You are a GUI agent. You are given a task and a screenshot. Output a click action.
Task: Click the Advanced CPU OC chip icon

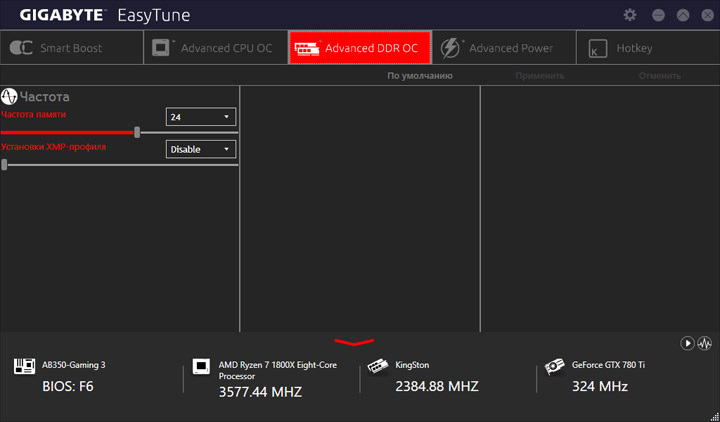click(161, 48)
